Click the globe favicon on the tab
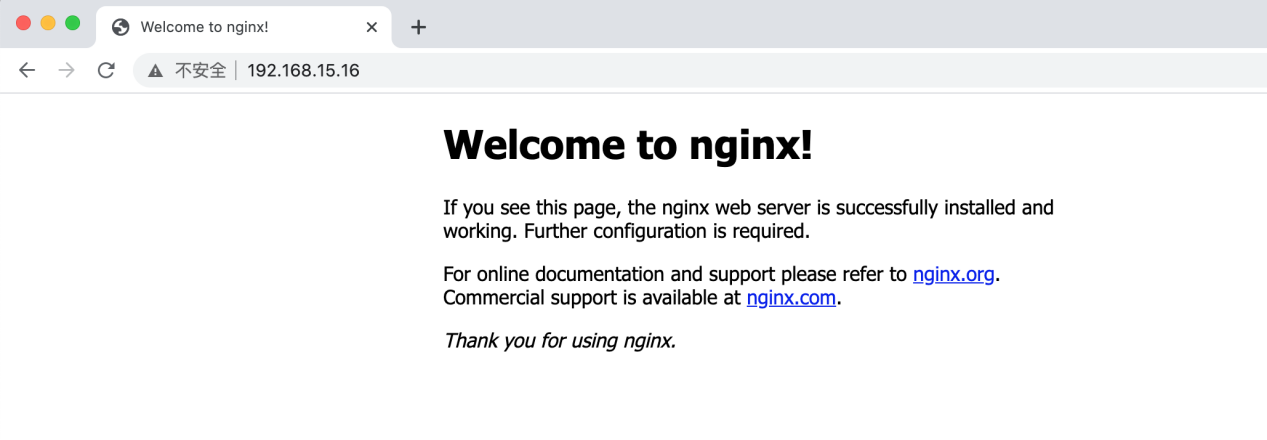Image resolution: width=1267 pixels, height=440 pixels. click(x=121, y=27)
